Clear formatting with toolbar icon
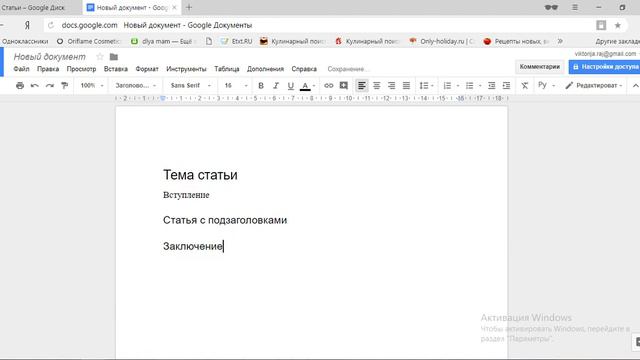 tap(524, 86)
